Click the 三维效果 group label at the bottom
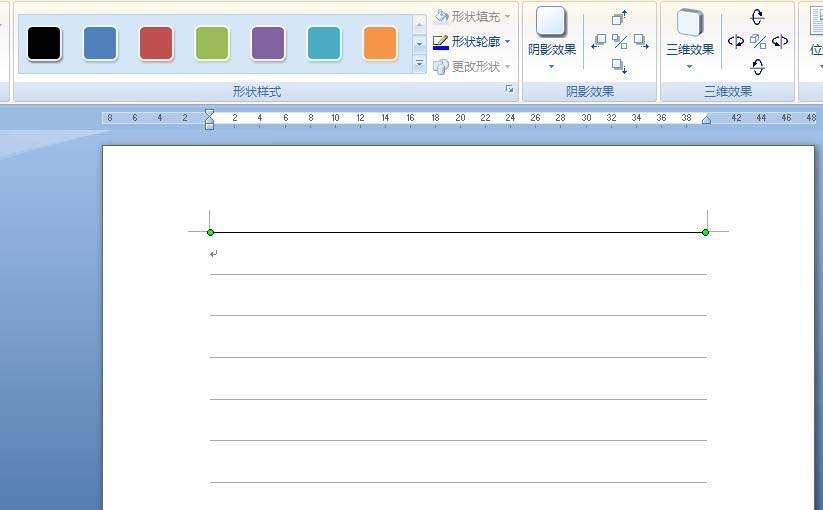Screen dimensions: 823x510 pos(727,92)
